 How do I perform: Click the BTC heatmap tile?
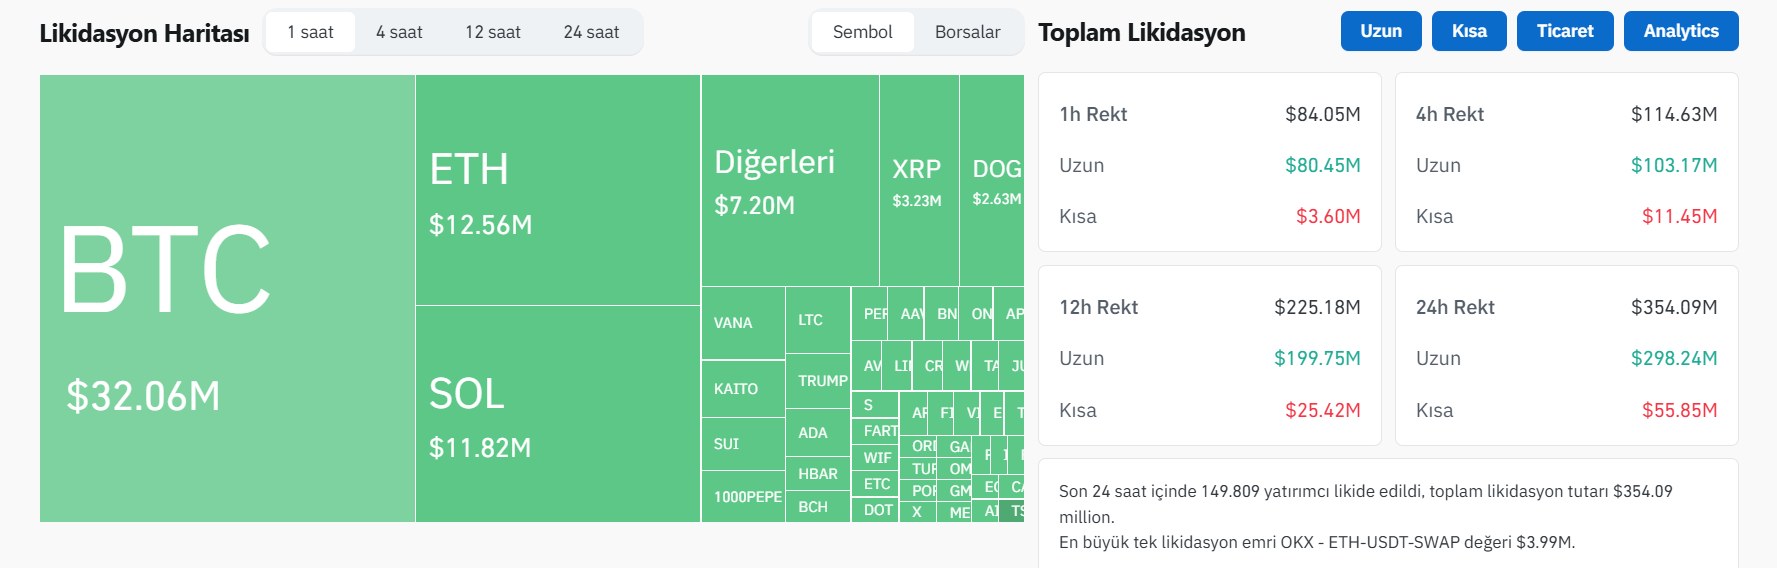pos(227,298)
